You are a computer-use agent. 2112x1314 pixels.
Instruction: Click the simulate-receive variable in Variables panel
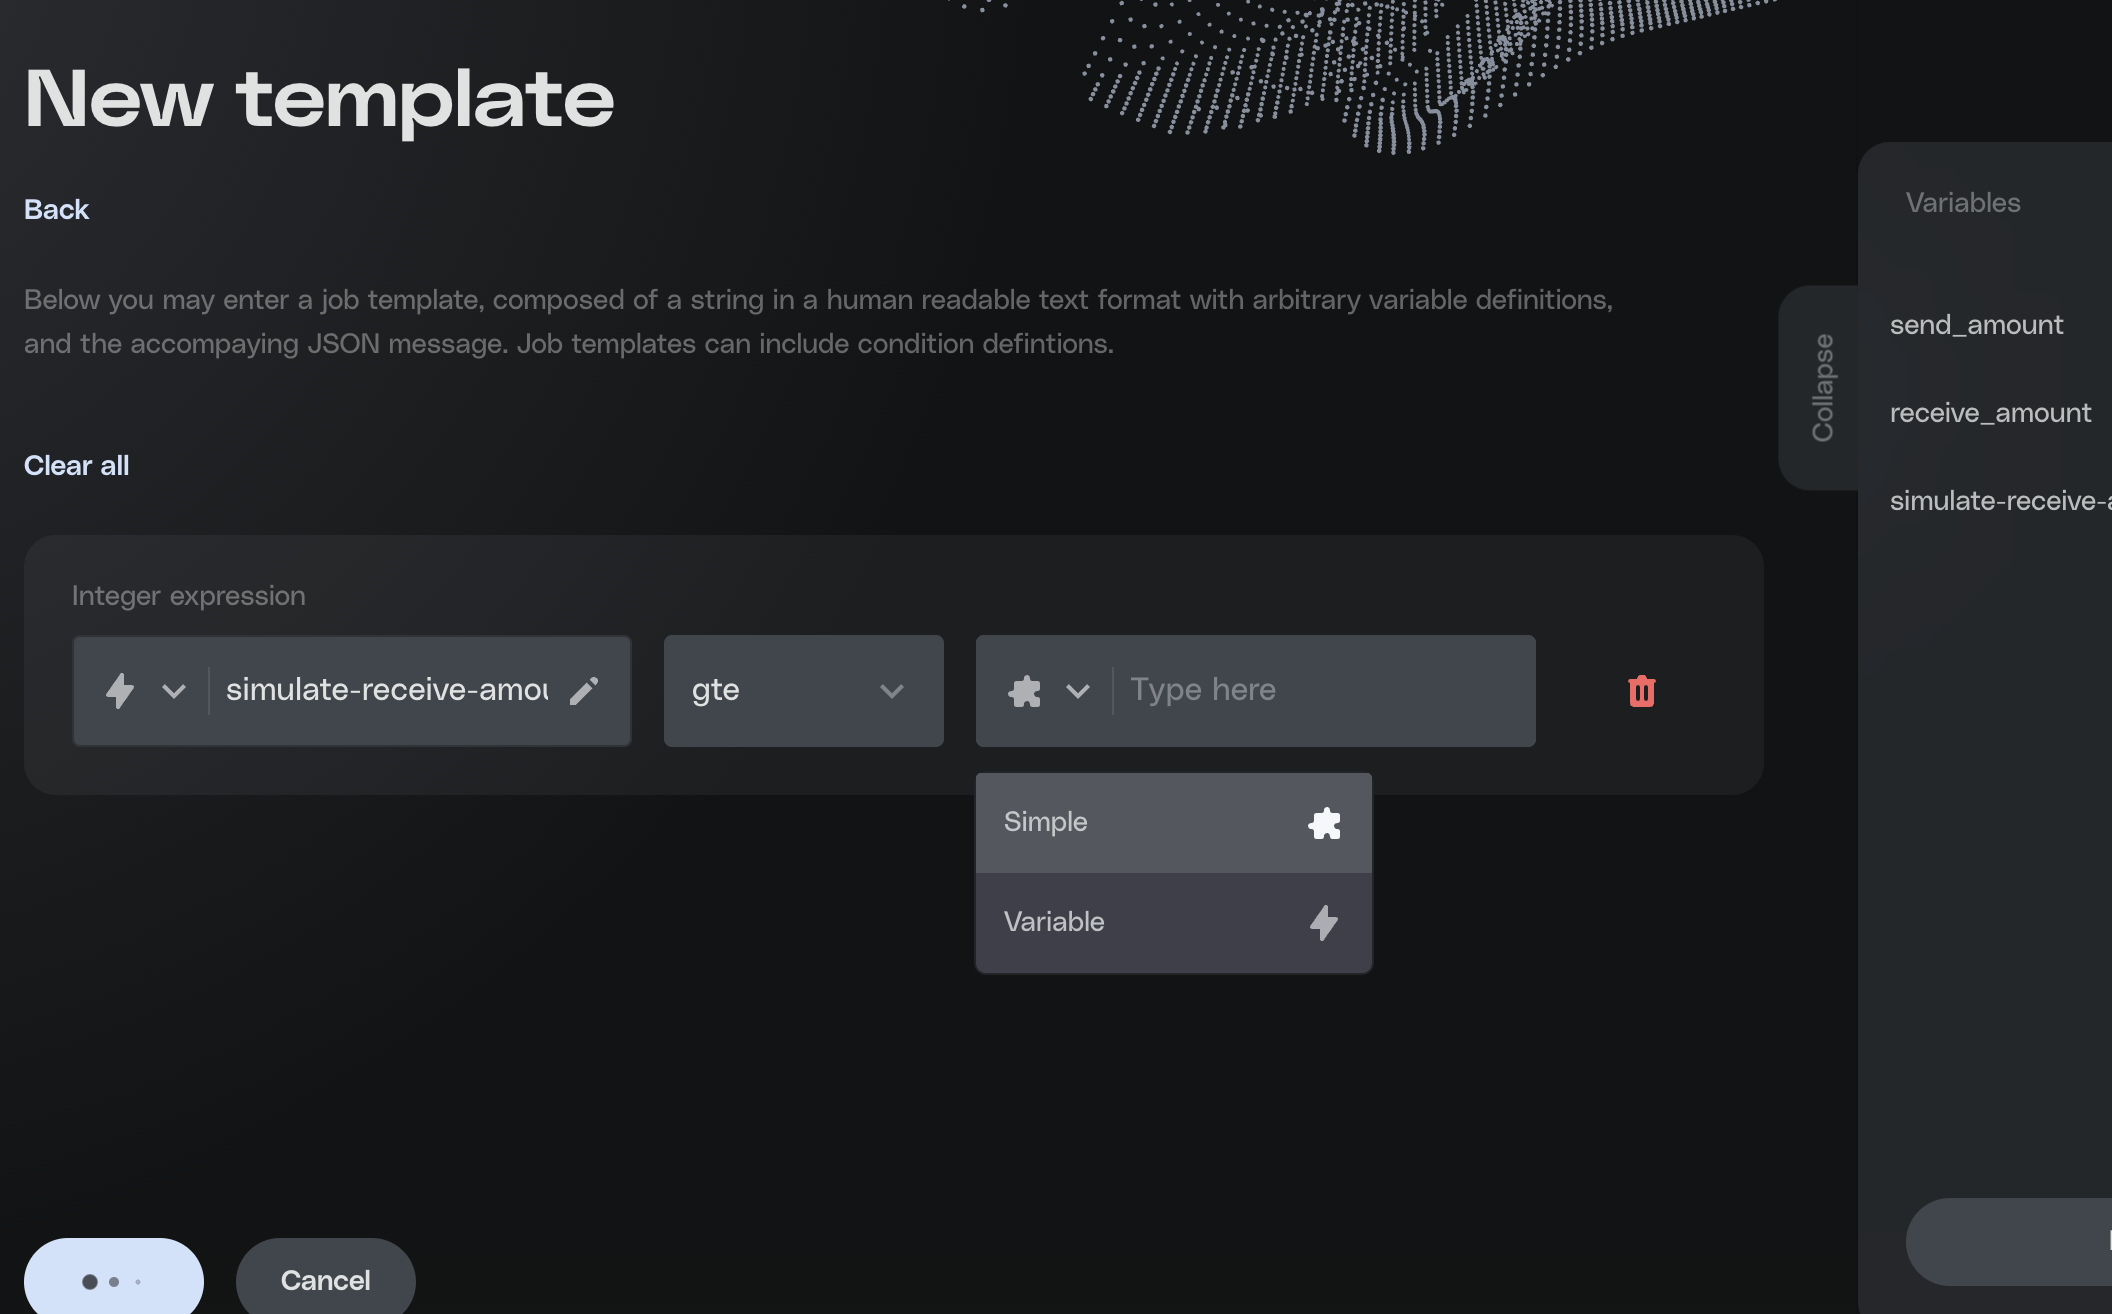click(x=1998, y=501)
